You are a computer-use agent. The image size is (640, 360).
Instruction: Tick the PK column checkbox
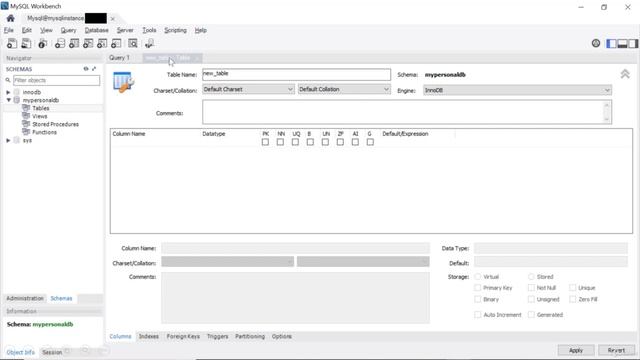tap(265, 142)
